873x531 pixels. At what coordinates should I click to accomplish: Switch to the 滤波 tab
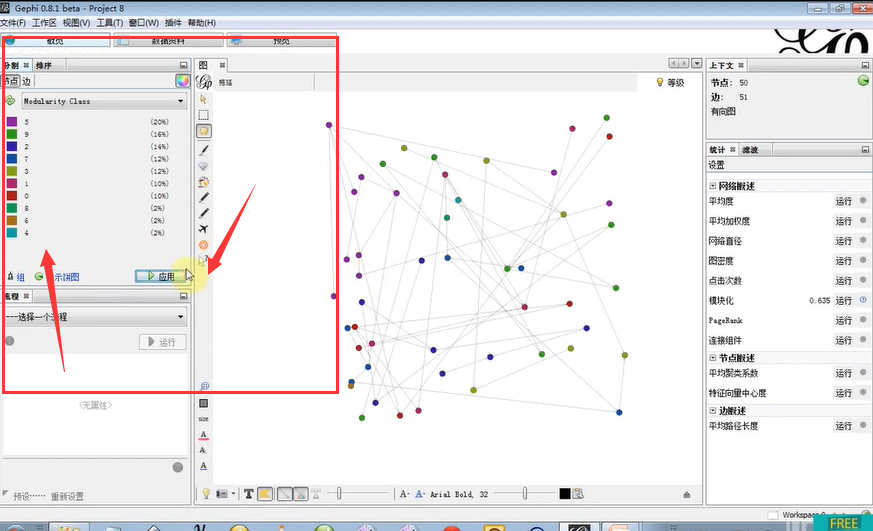[x=750, y=150]
